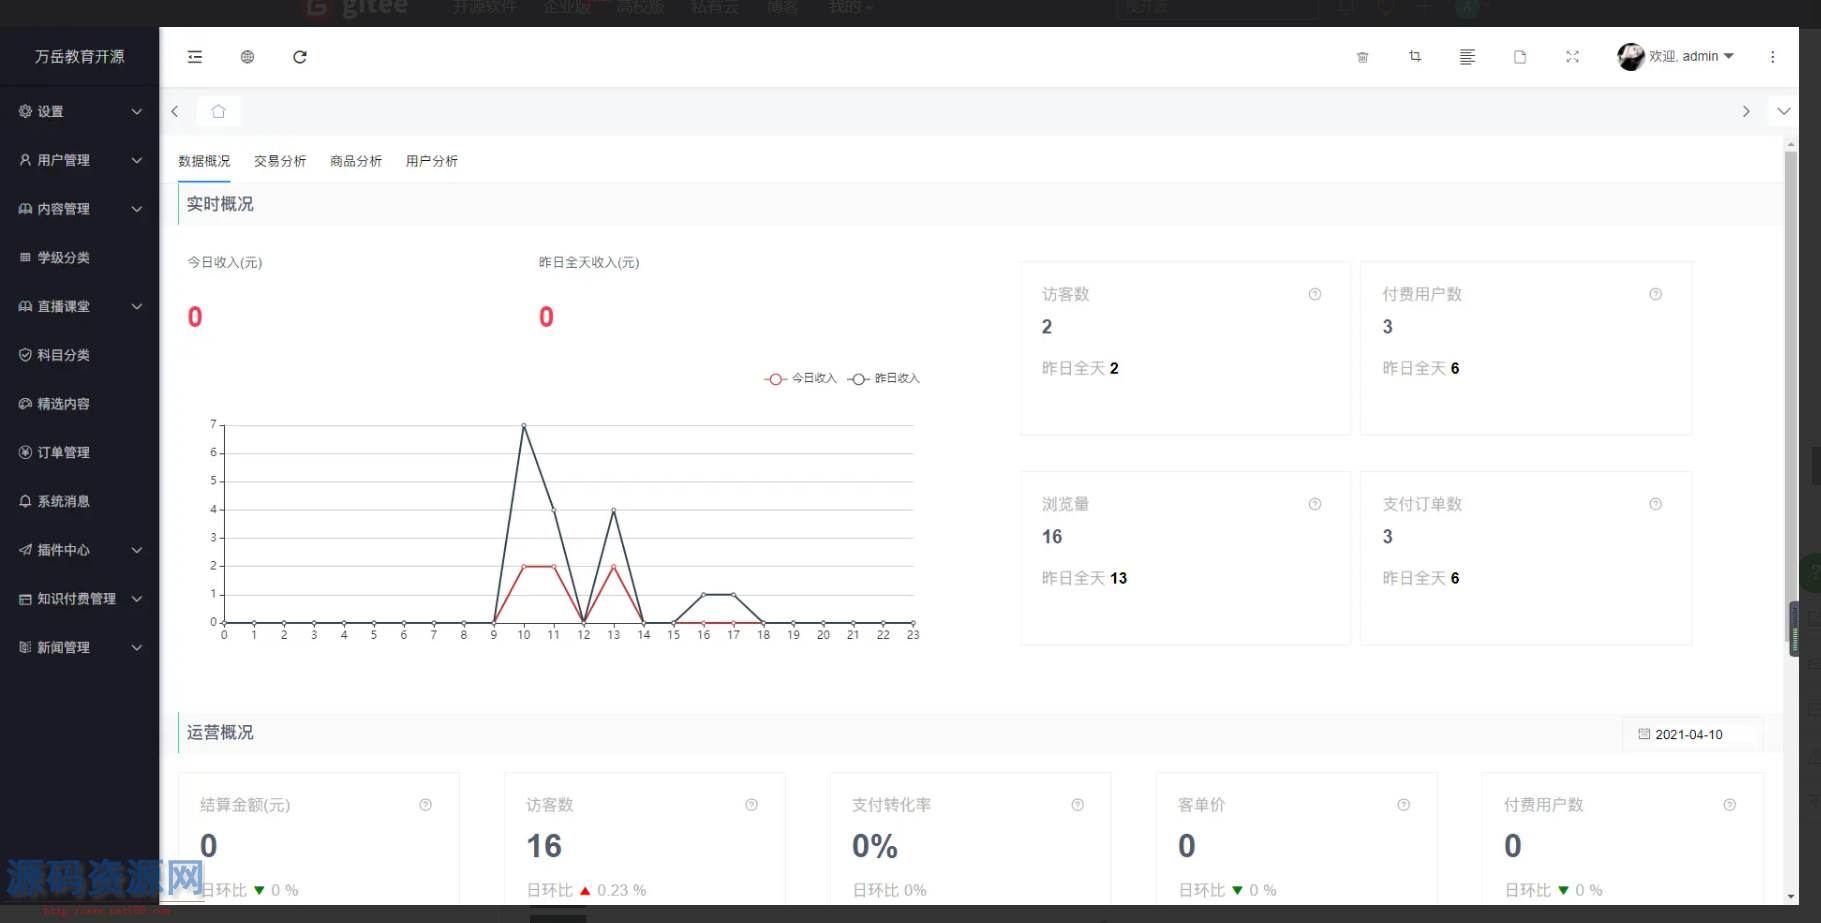
Task: Open the 用户分析 tab
Action: pyautogui.click(x=431, y=160)
